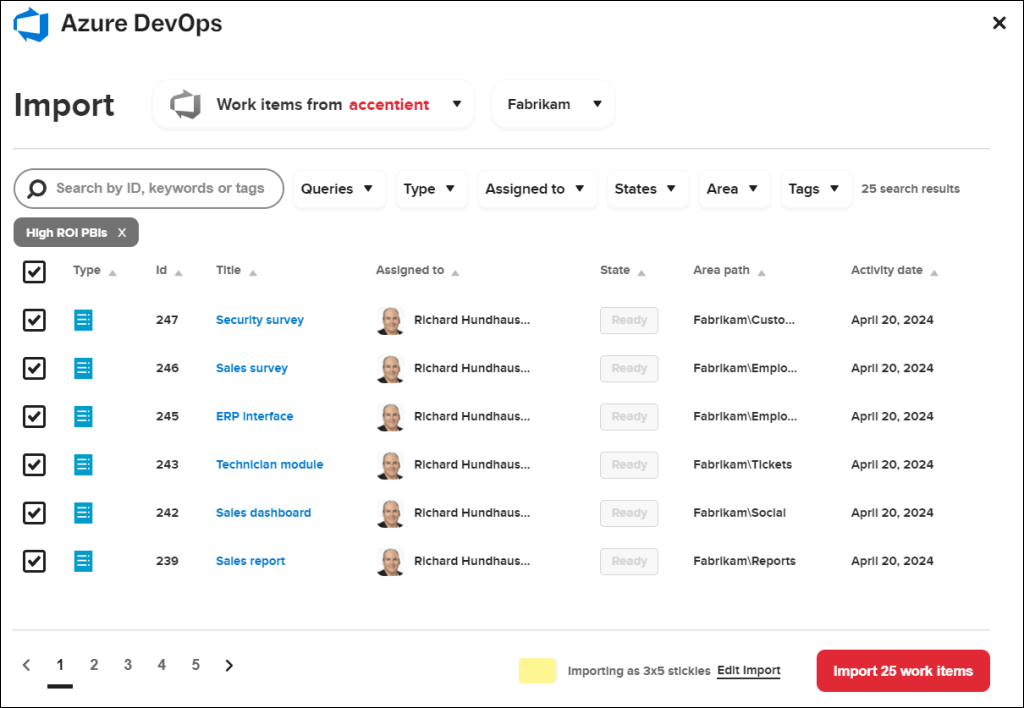Click Richard Hundhausen avatar in row 246

coord(391,369)
